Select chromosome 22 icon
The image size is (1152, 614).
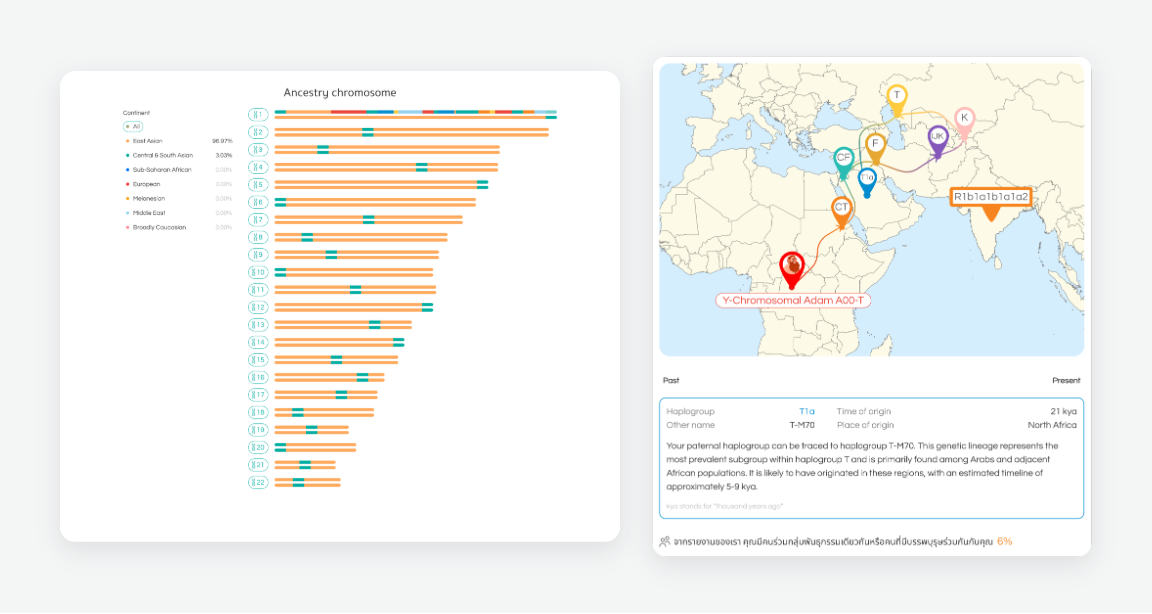[x=258, y=483]
